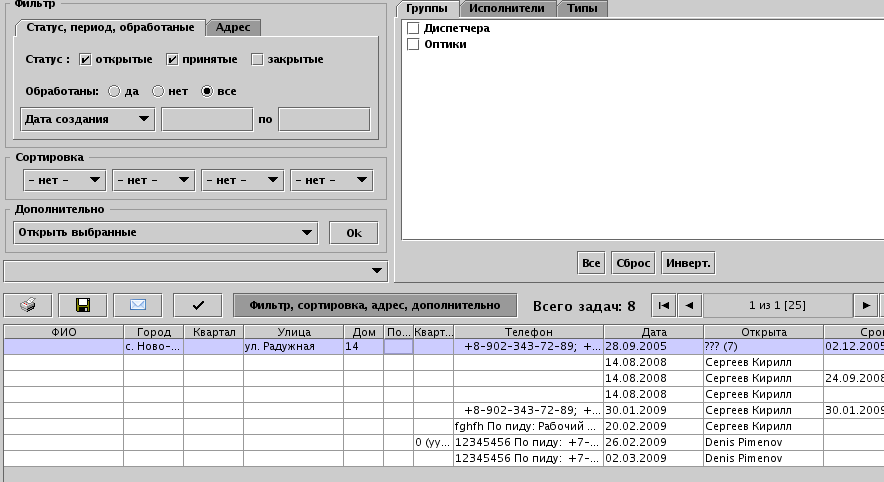This screenshot has width=884, height=482.
Task: Switch to the 'Исполнители' tab
Action: pyautogui.click(x=507, y=8)
